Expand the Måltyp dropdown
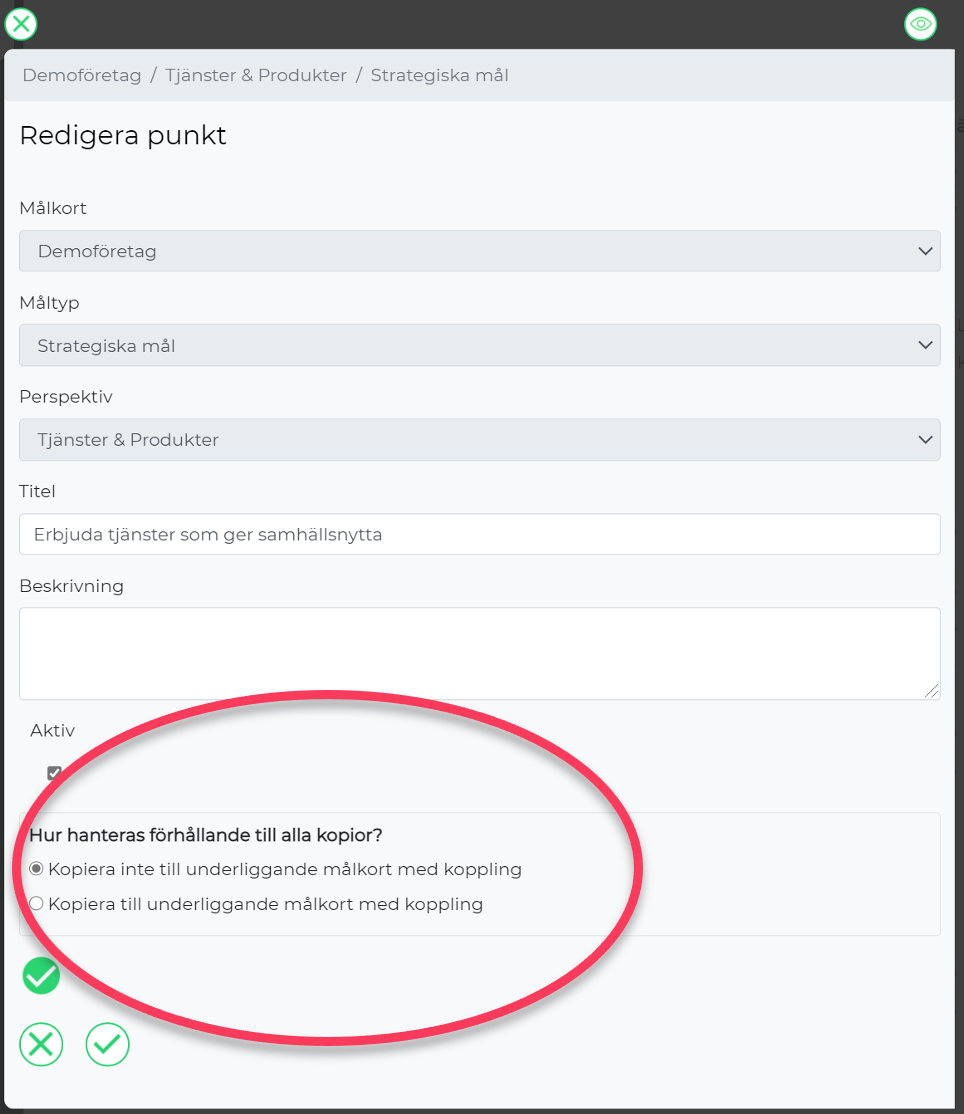The image size is (964, 1114). click(480, 345)
